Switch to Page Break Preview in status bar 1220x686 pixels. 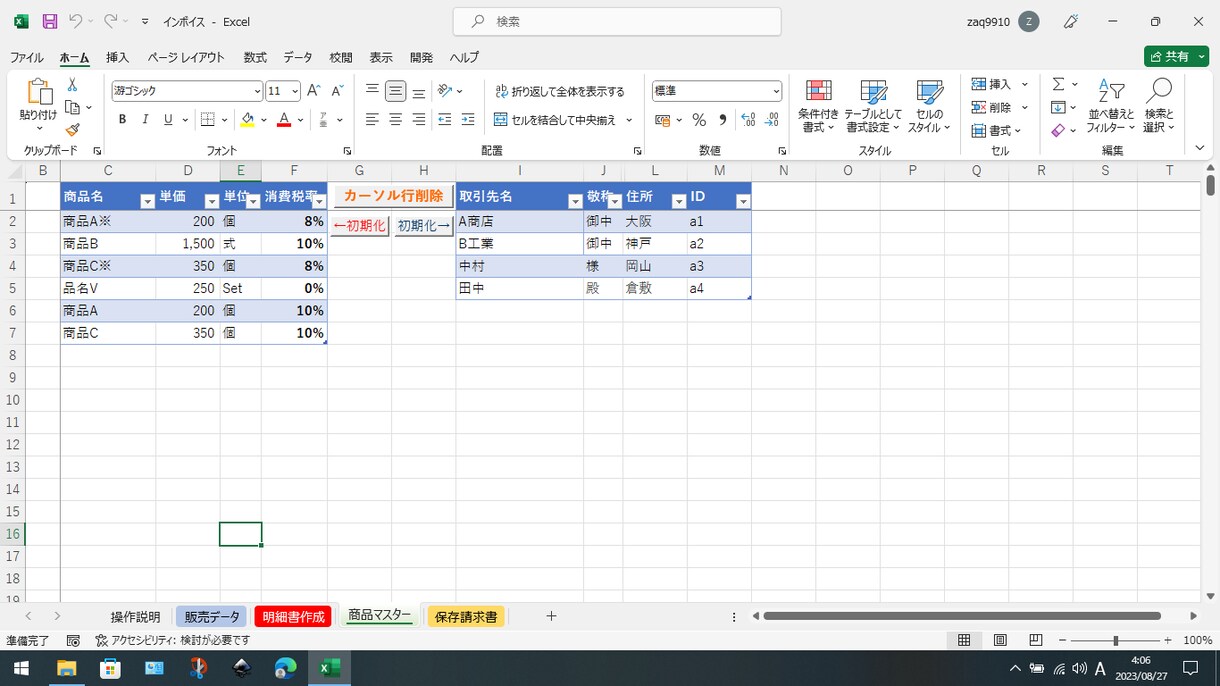click(1036, 640)
